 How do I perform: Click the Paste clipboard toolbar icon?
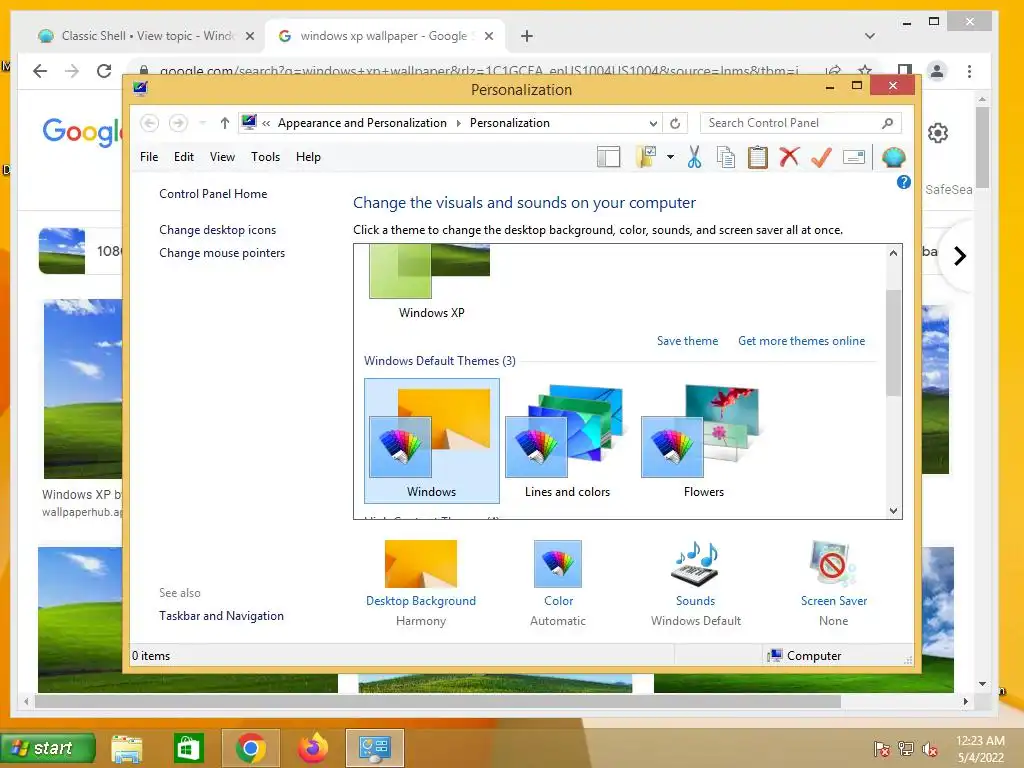point(758,157)
